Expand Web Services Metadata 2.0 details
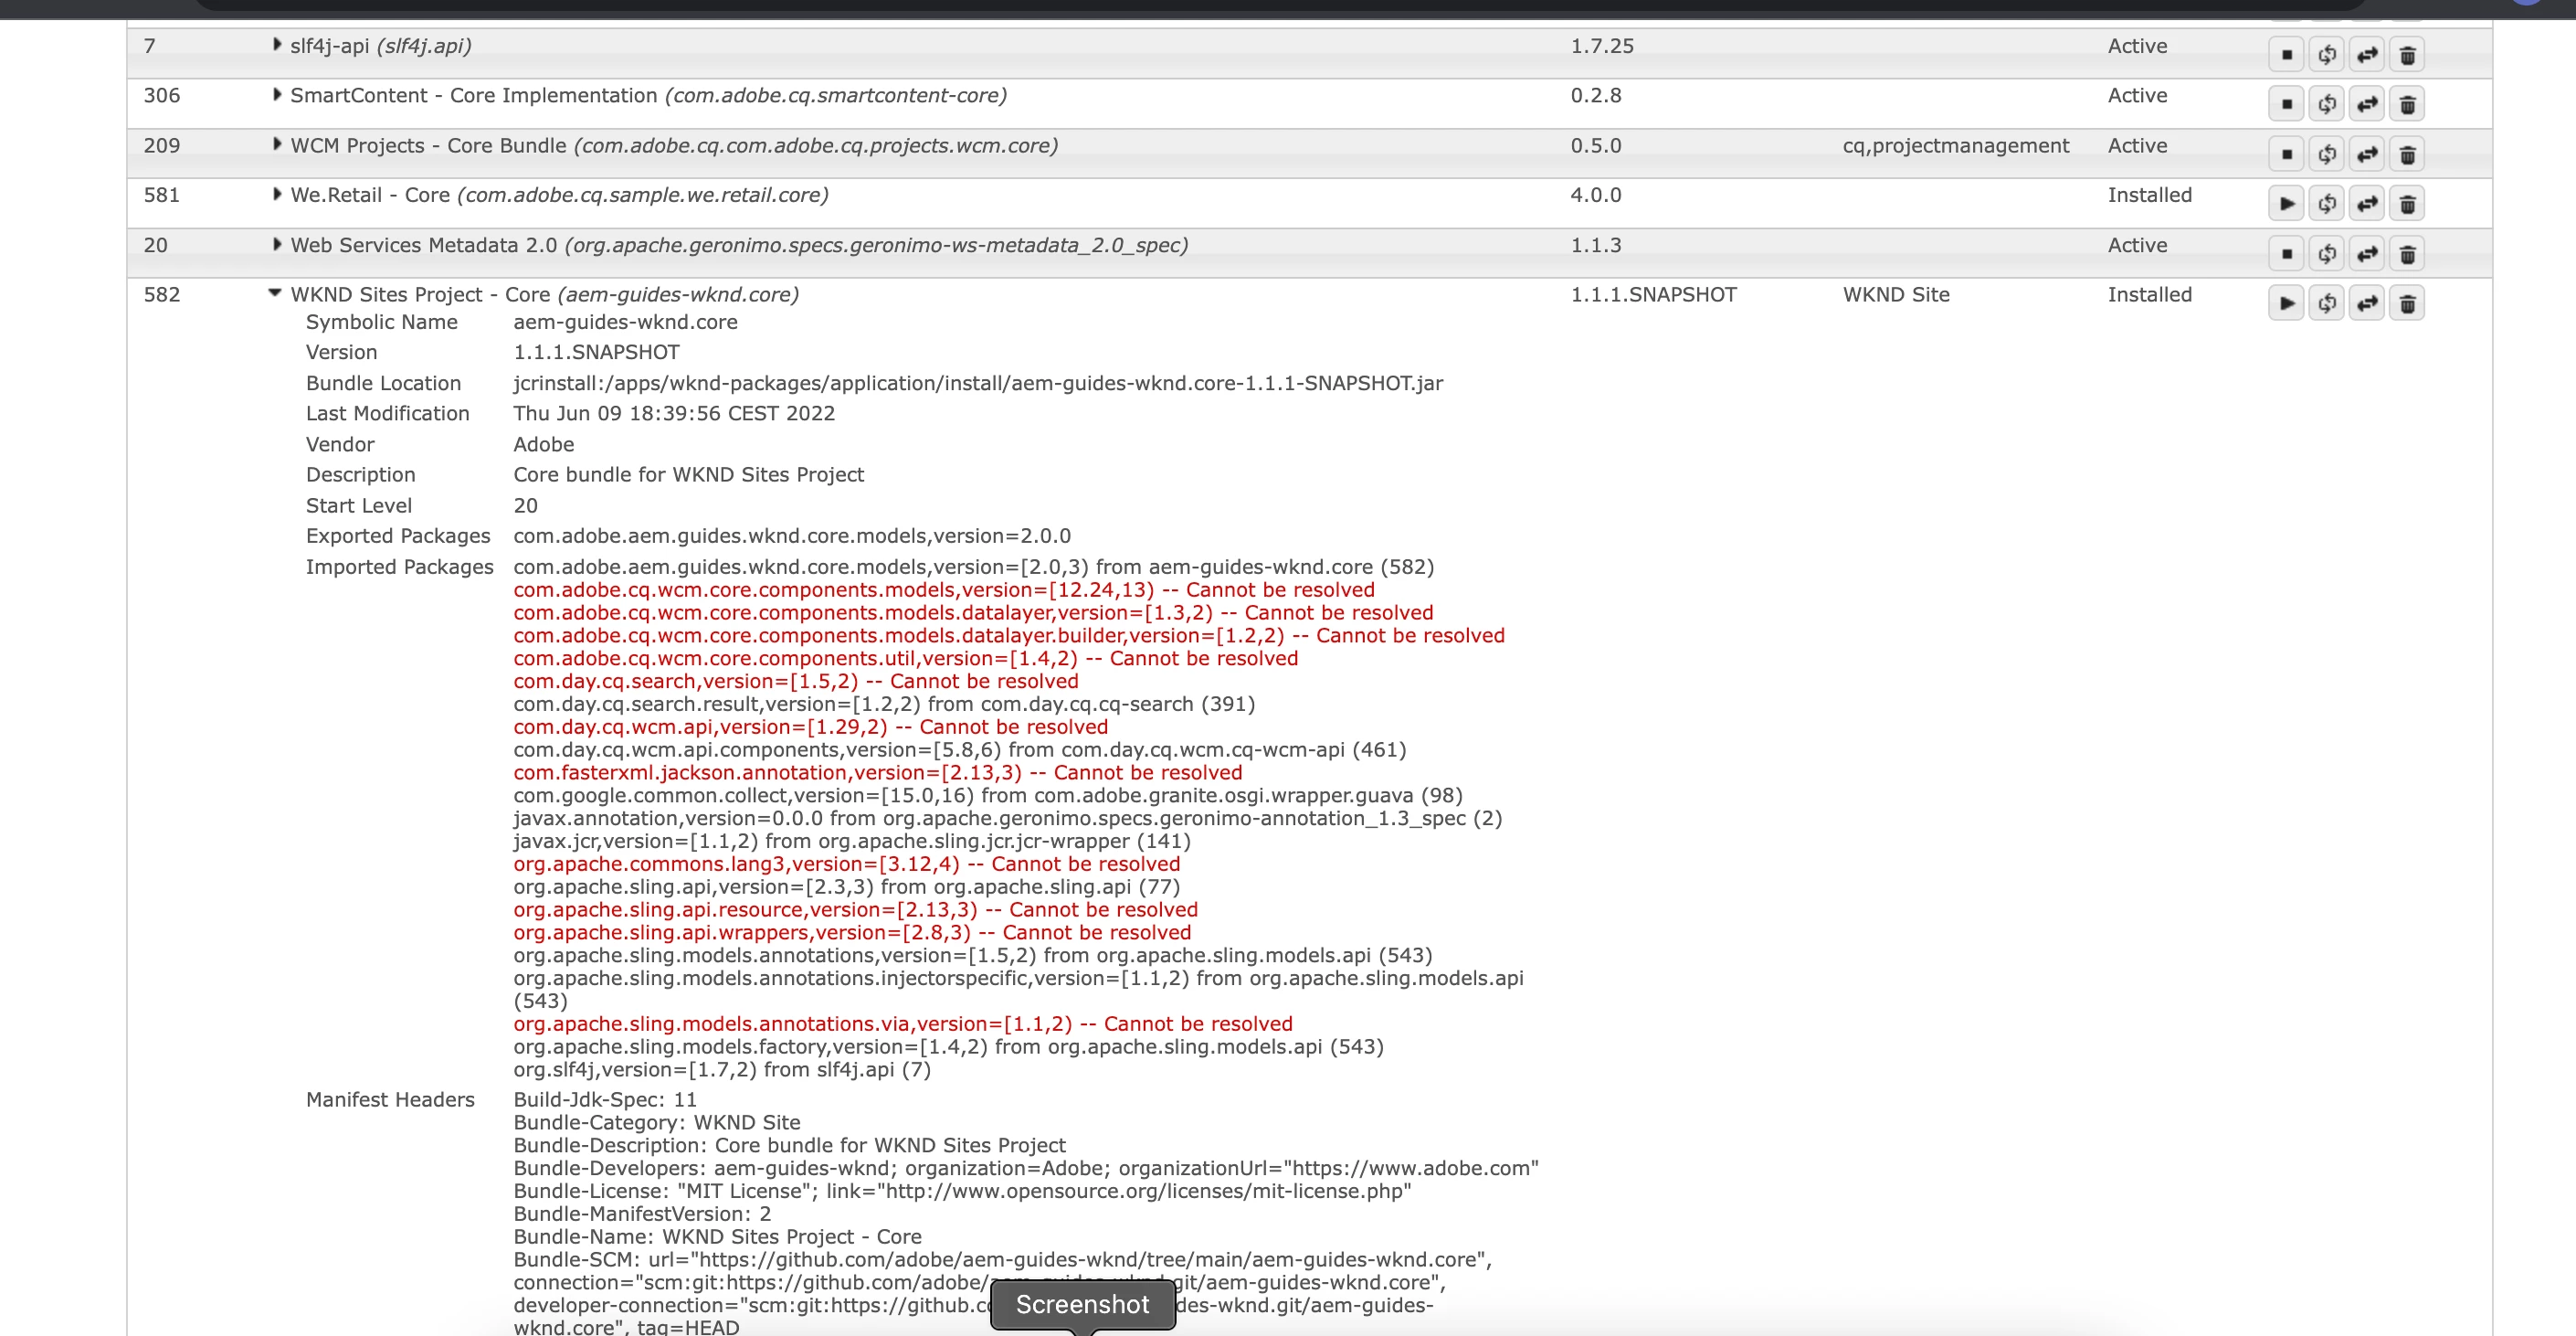2576x1336 pixels. coord(277,244)
